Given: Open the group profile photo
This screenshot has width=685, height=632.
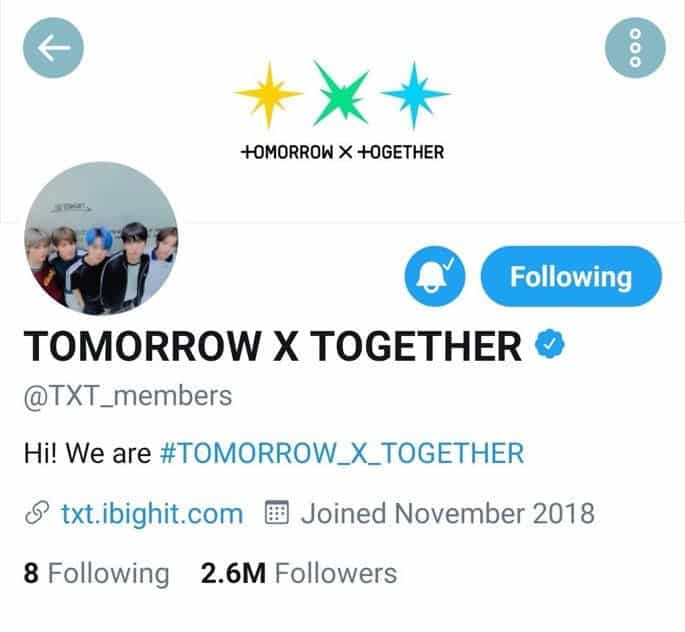Looking at the screenshot, I should [101, 238].
